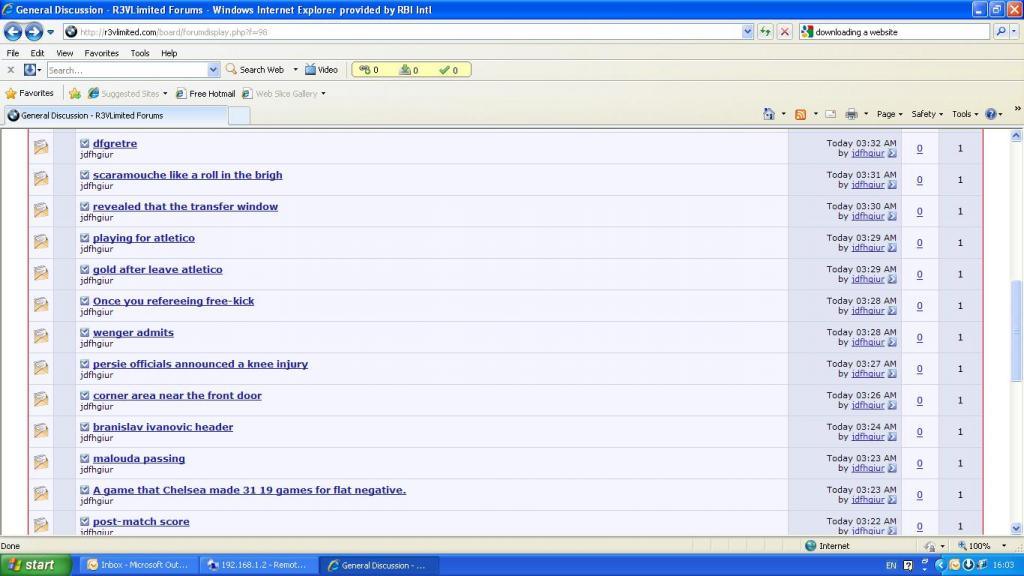The width and height of the screenshot is (1024, 576).
Task: Open the Favorites menu in menu bar
Action: coord(101,53)
